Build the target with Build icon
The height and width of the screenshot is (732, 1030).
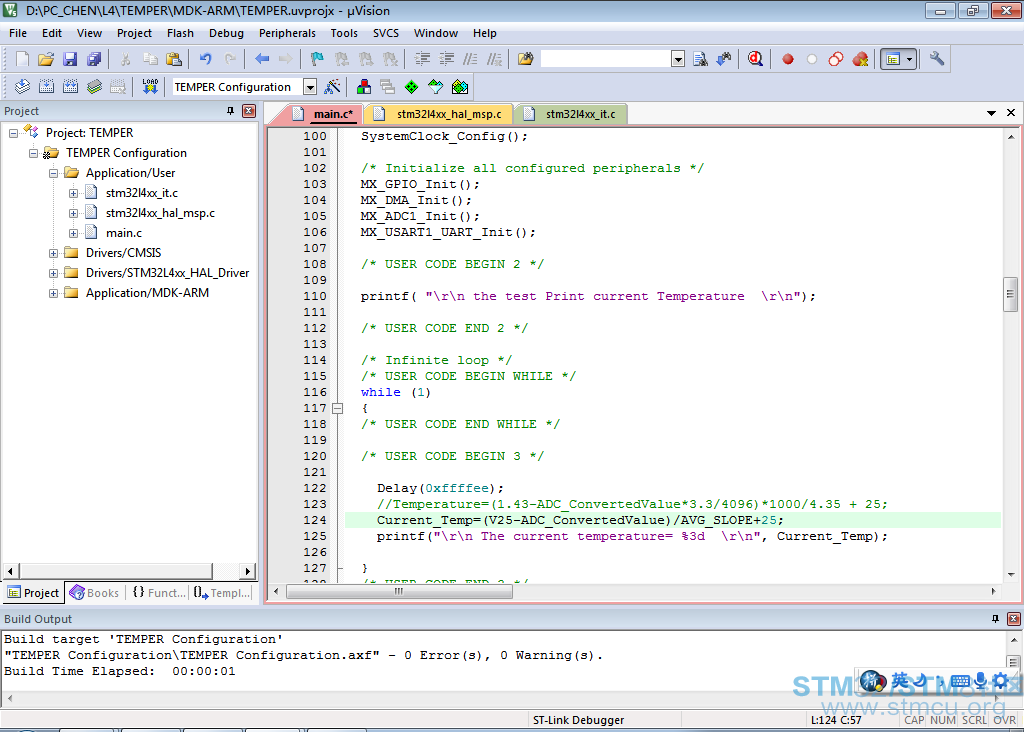(x=46, y=87)
